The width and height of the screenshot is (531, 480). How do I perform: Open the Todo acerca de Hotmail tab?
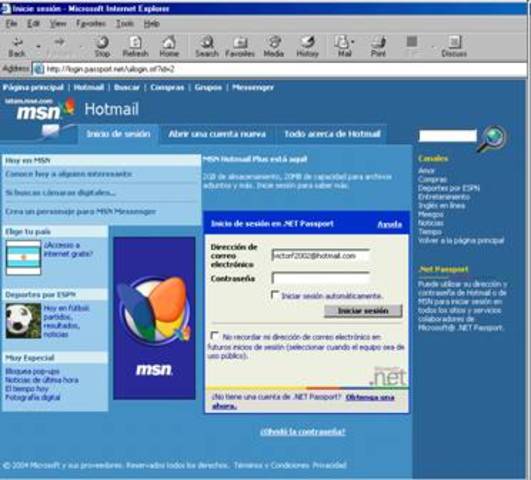[332, 134]
